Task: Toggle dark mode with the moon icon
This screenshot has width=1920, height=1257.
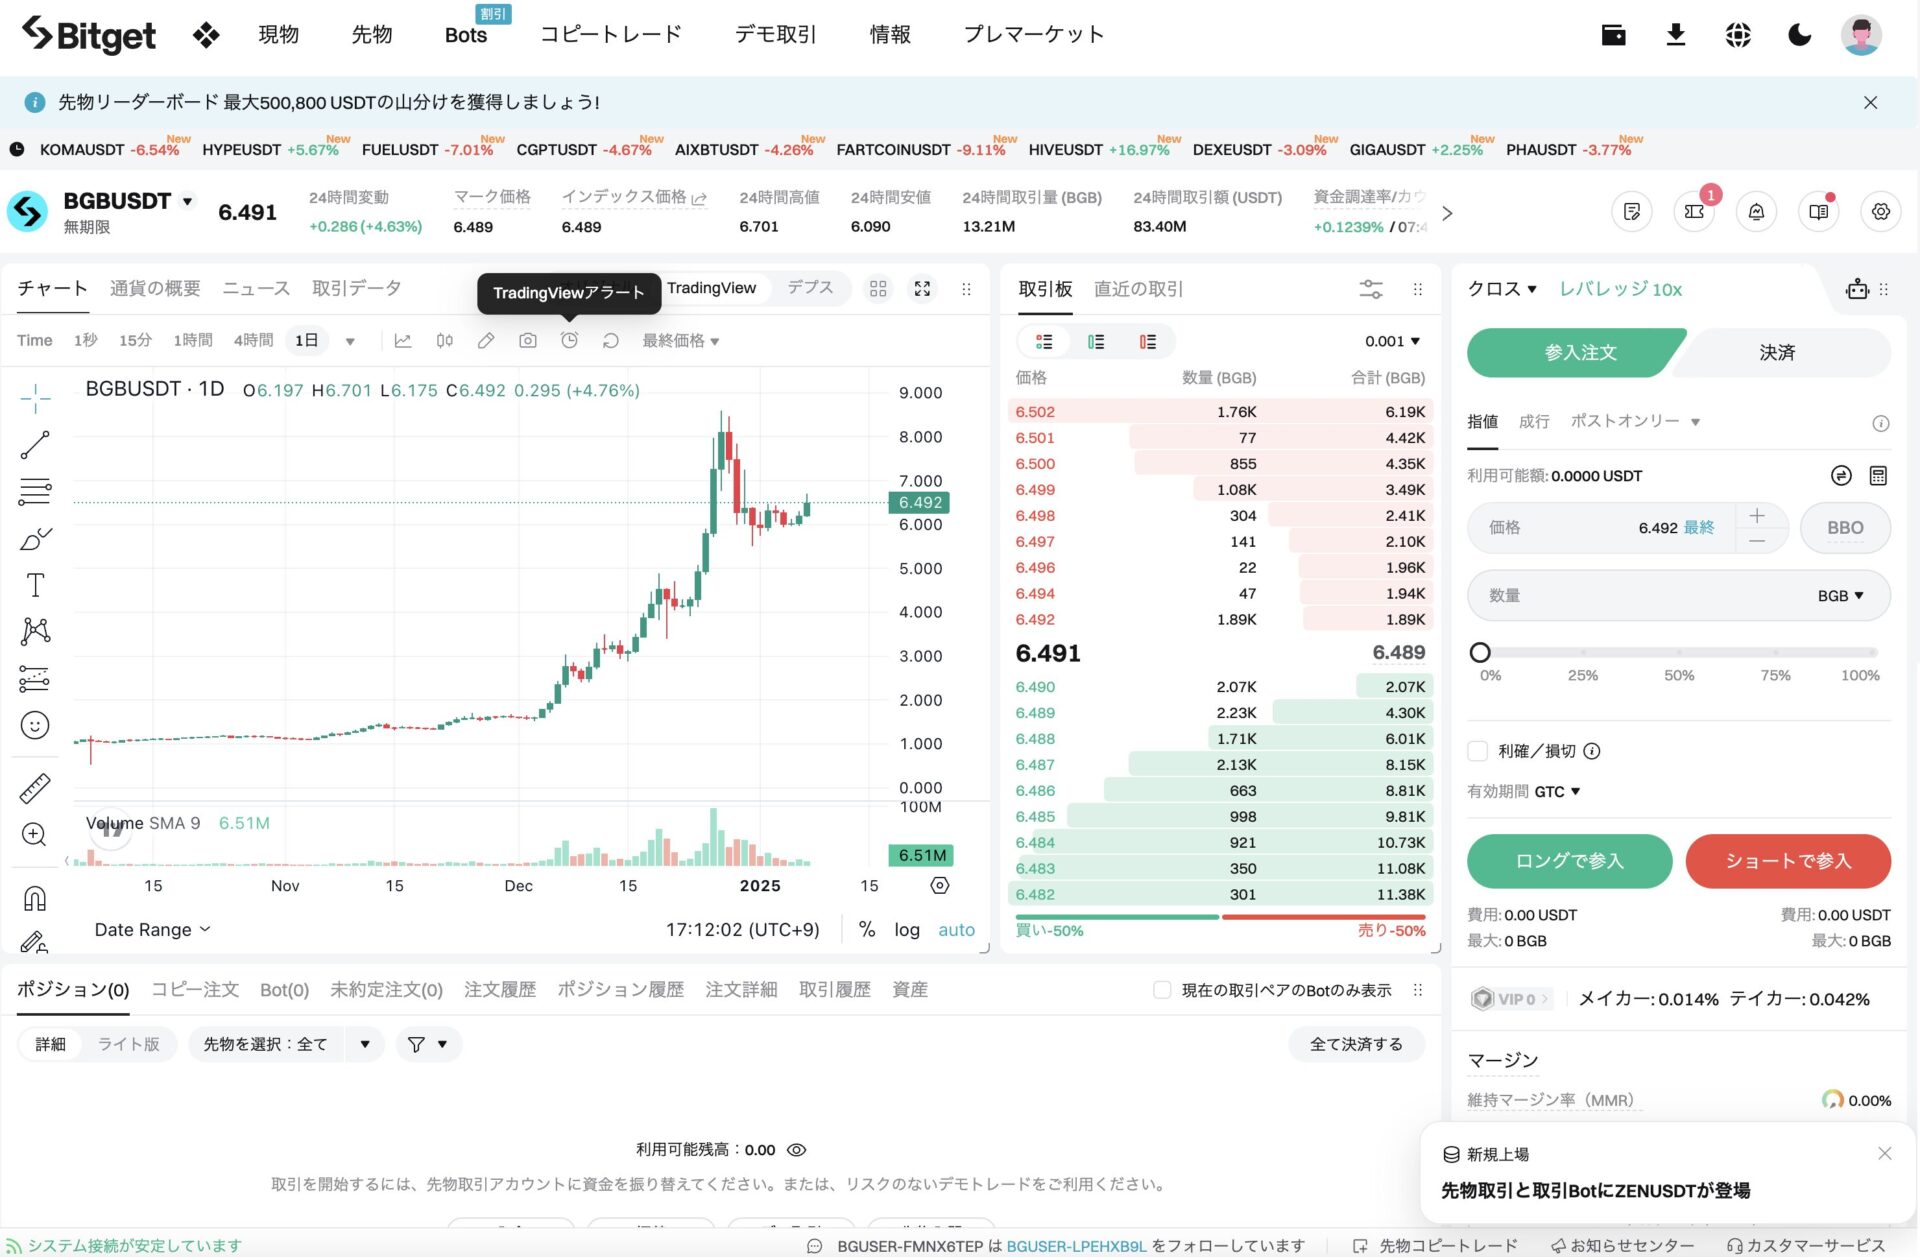Action: 1798,34
